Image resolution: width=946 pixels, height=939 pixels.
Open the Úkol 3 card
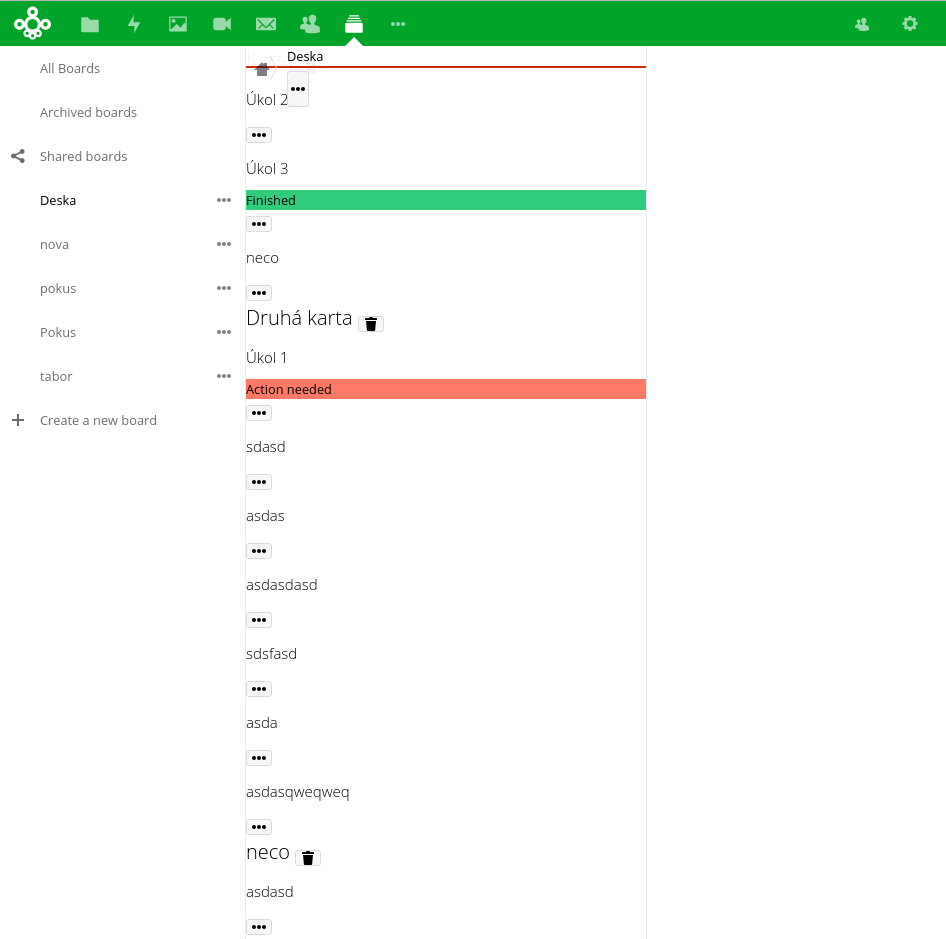267,168
